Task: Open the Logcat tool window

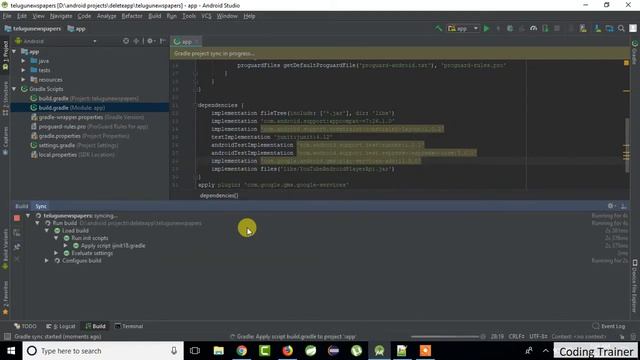Action: point(61,326)
